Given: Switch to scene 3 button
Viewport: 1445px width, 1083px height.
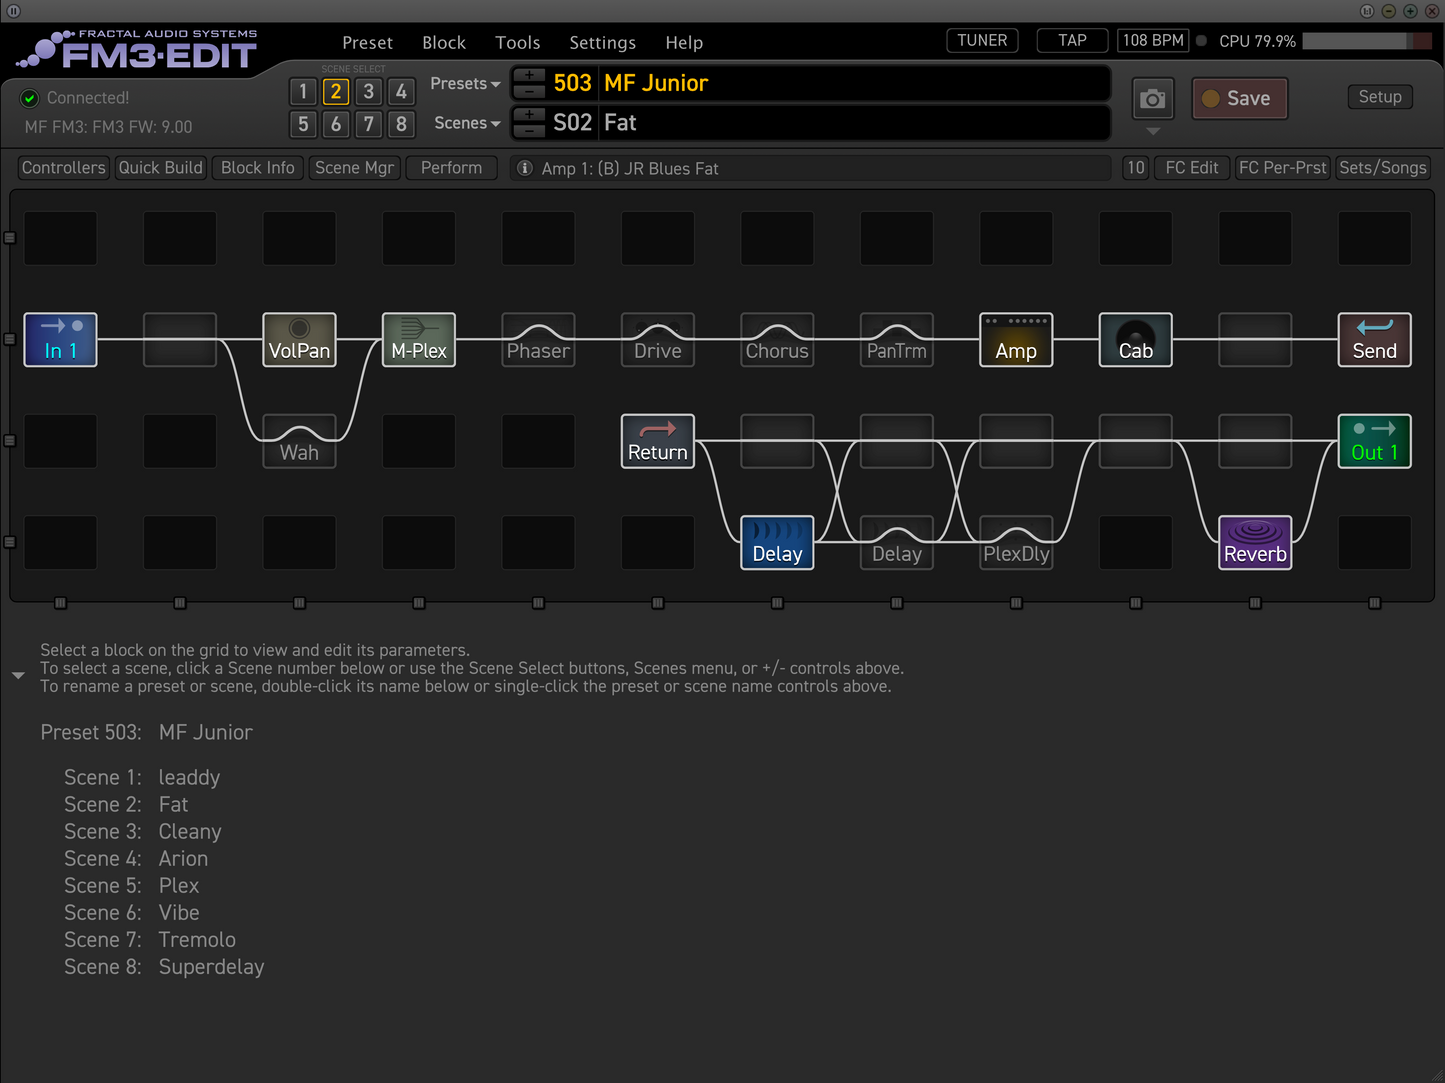Looking at the screenshot, I should tap(369, 92).
